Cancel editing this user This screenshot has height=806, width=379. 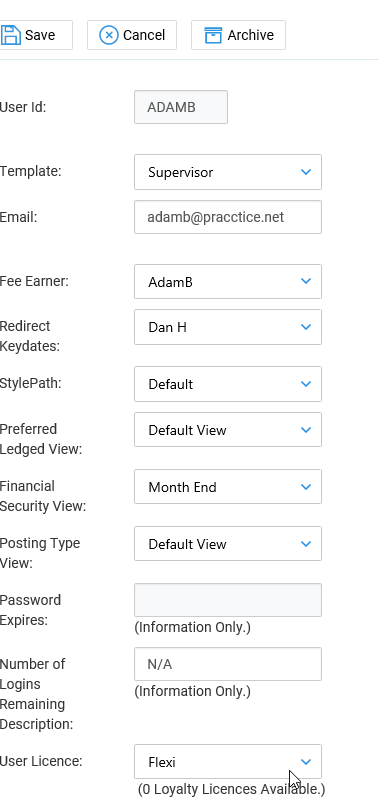coord(132,35)
